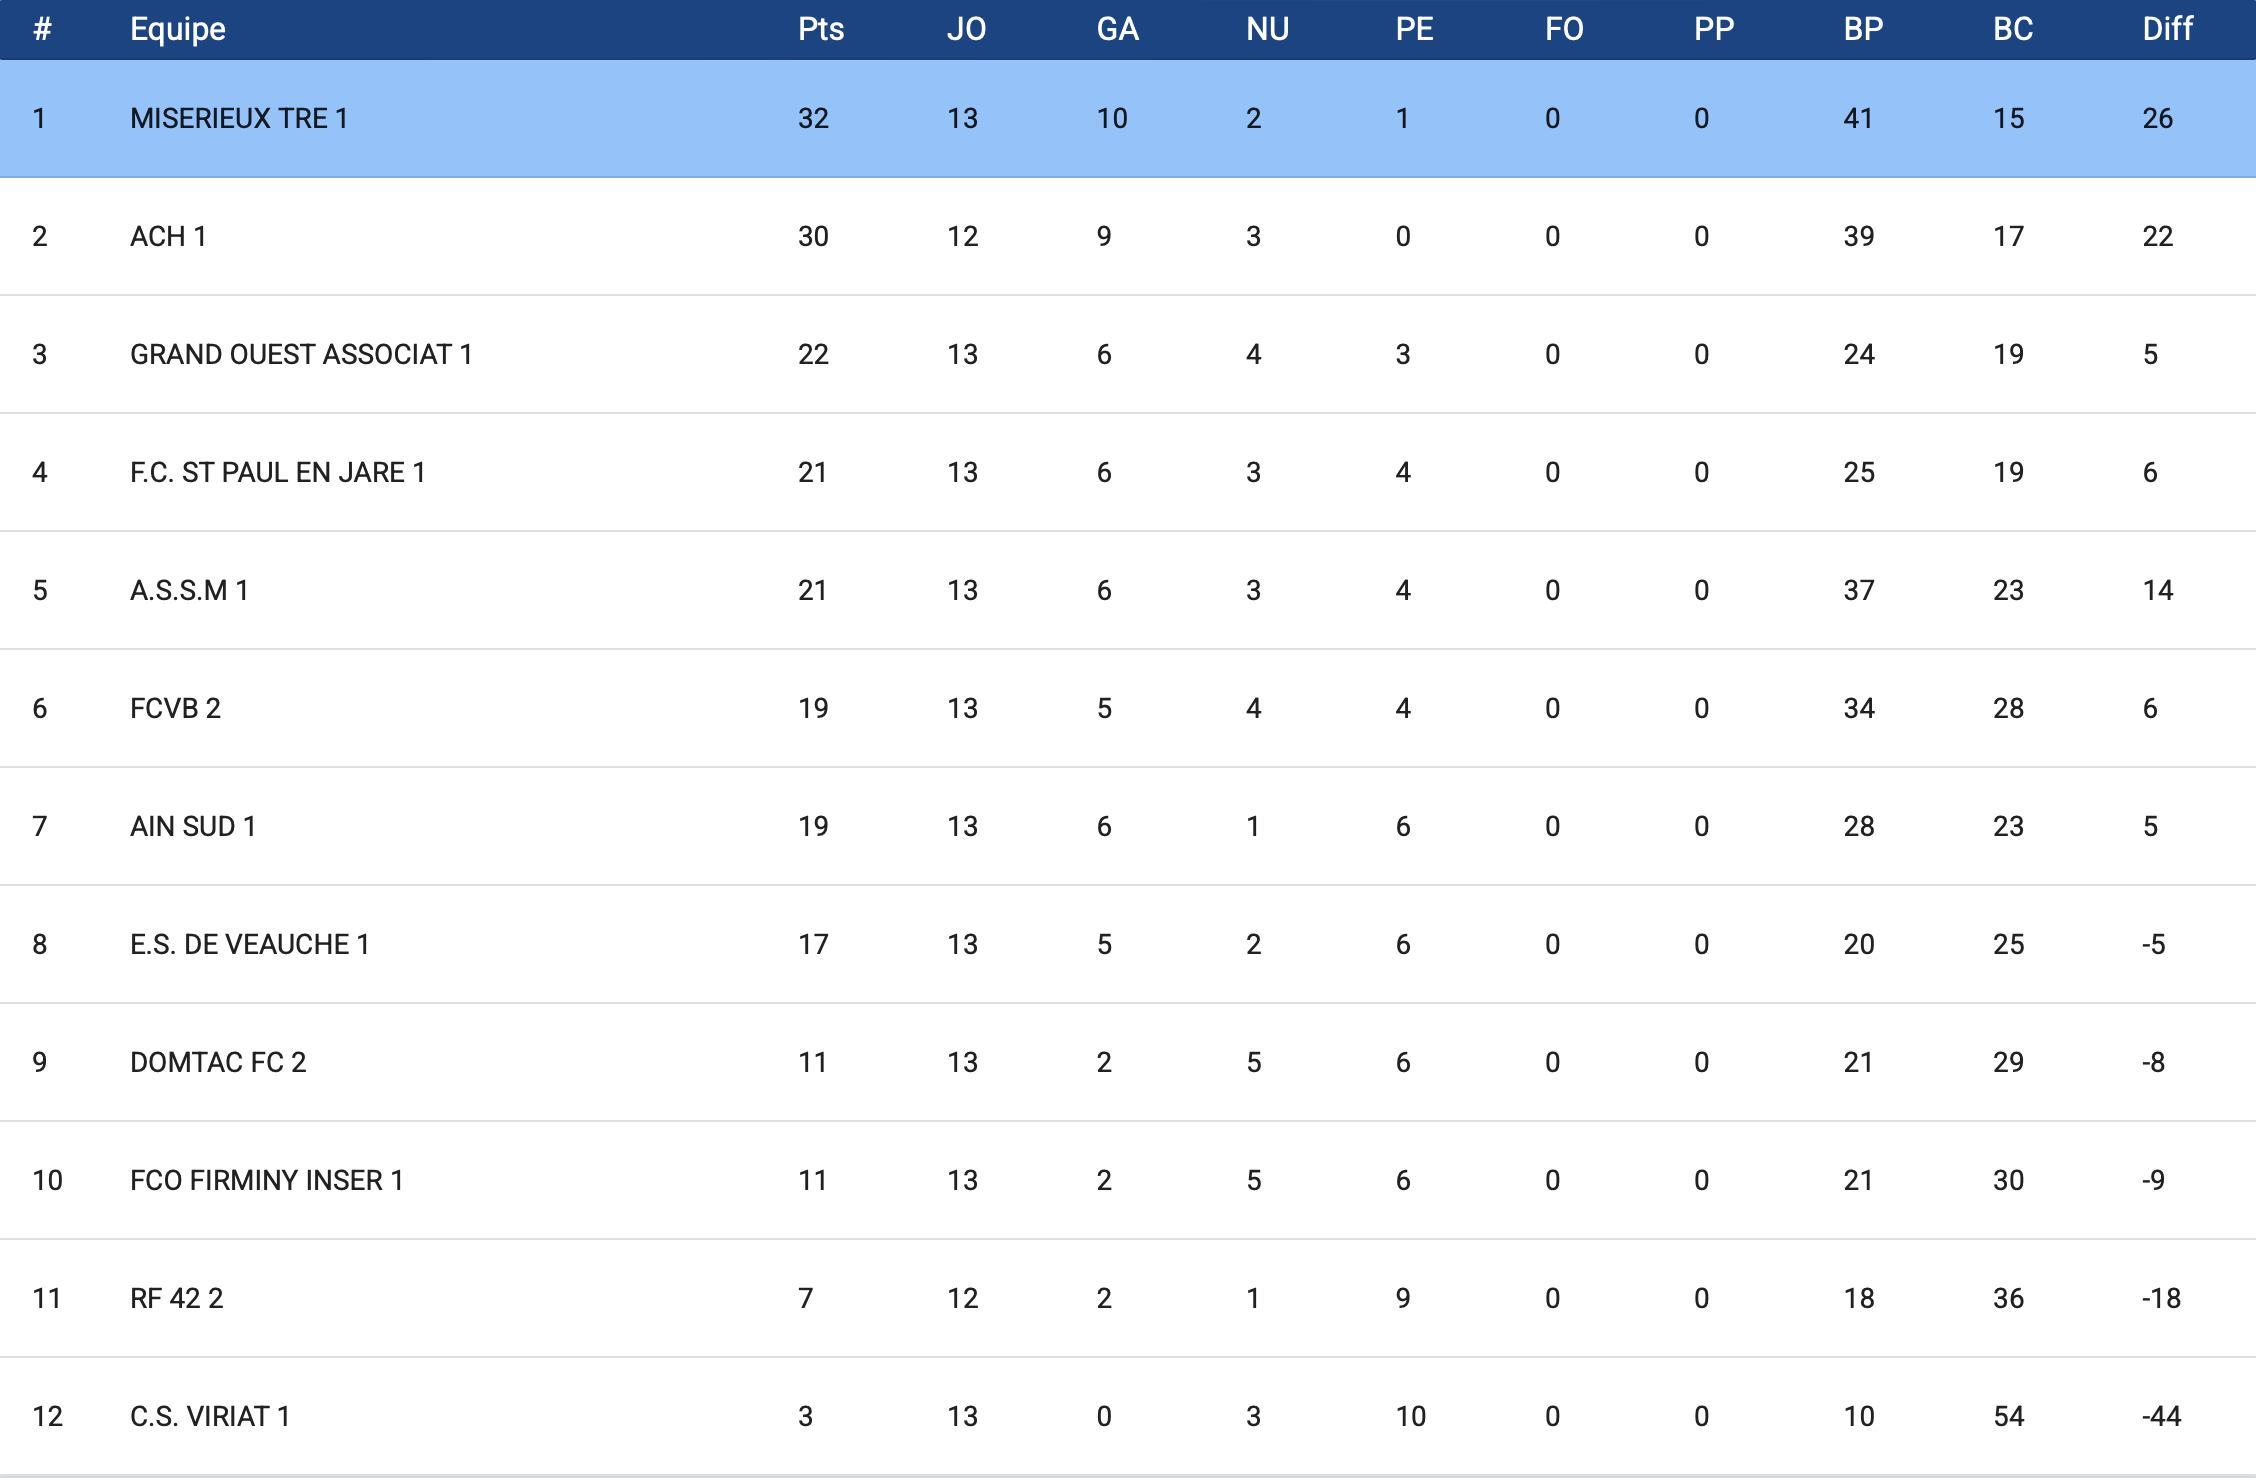Select team MISERIEUX TRE 1
The image size is (2256, 1478).
(239, 118)
